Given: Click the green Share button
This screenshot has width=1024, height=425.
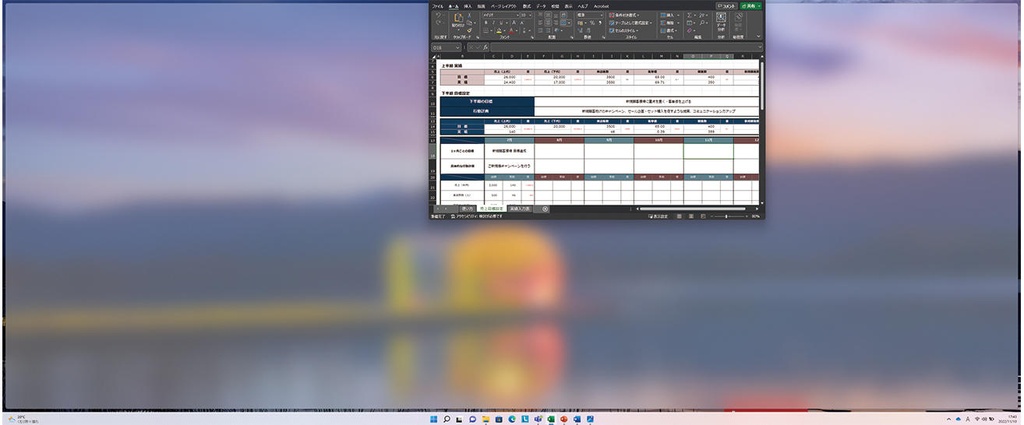Looking at the screenshot, I should pos(750,7).
